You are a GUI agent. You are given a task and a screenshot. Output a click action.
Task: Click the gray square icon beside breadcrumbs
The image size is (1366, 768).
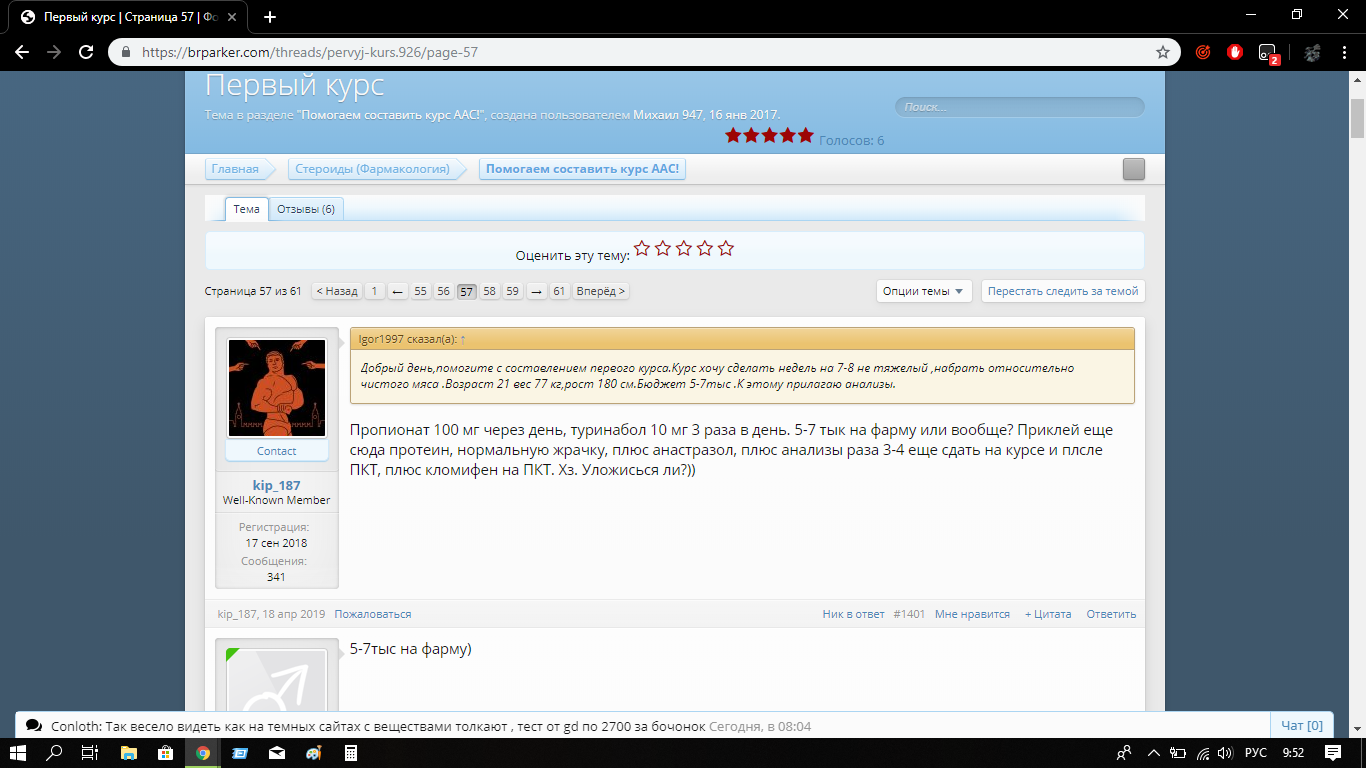(x=1133, y=169)
